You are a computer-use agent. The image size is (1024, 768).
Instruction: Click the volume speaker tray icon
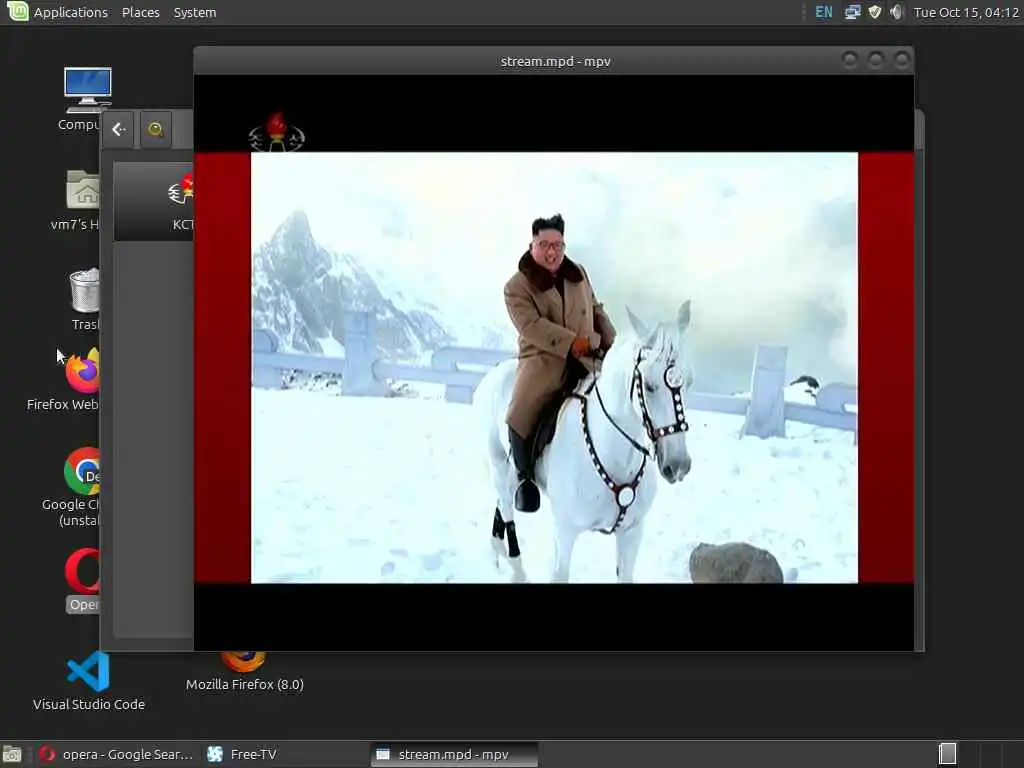[x=897, y=12]
